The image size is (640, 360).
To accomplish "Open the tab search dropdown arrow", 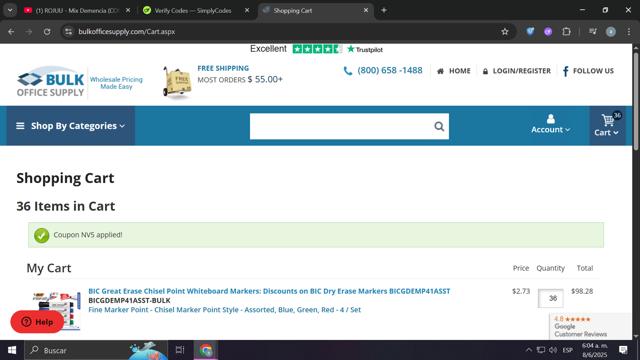I will click(x=10, y=10).
